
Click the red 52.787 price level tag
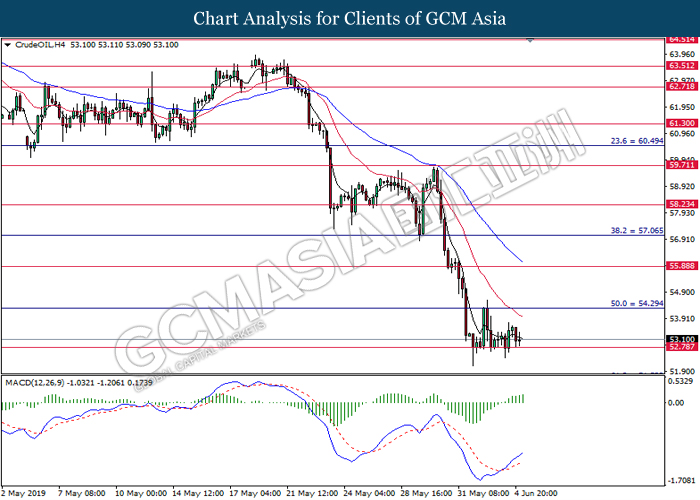[682, 347]
